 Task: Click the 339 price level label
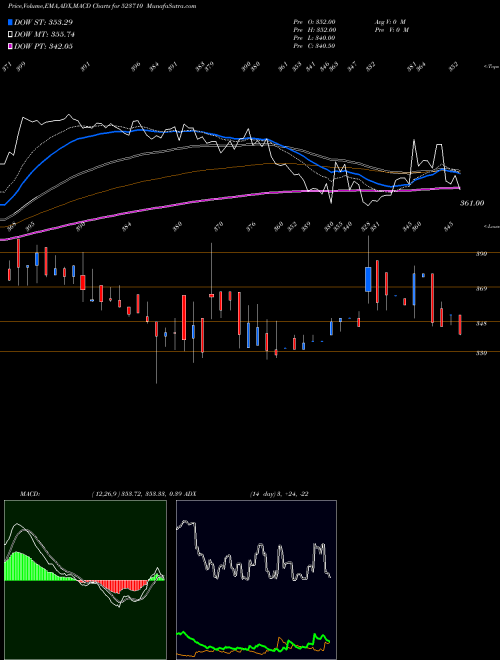(x=481, y=353)
